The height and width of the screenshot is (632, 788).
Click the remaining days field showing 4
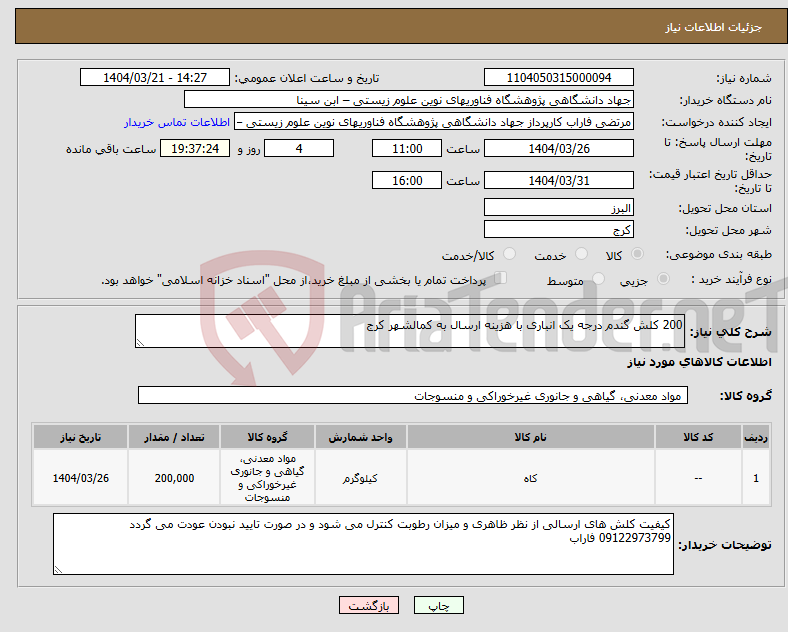299,149
